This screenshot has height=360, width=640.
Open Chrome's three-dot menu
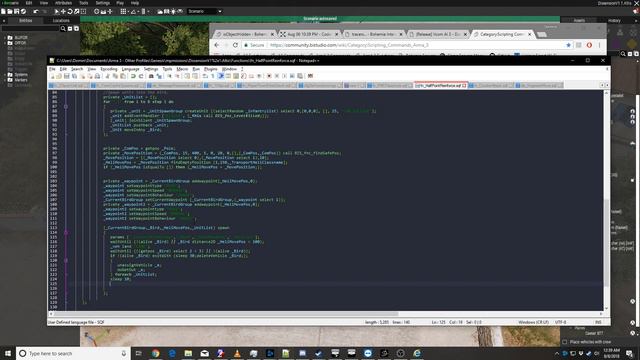pos(599,45)
